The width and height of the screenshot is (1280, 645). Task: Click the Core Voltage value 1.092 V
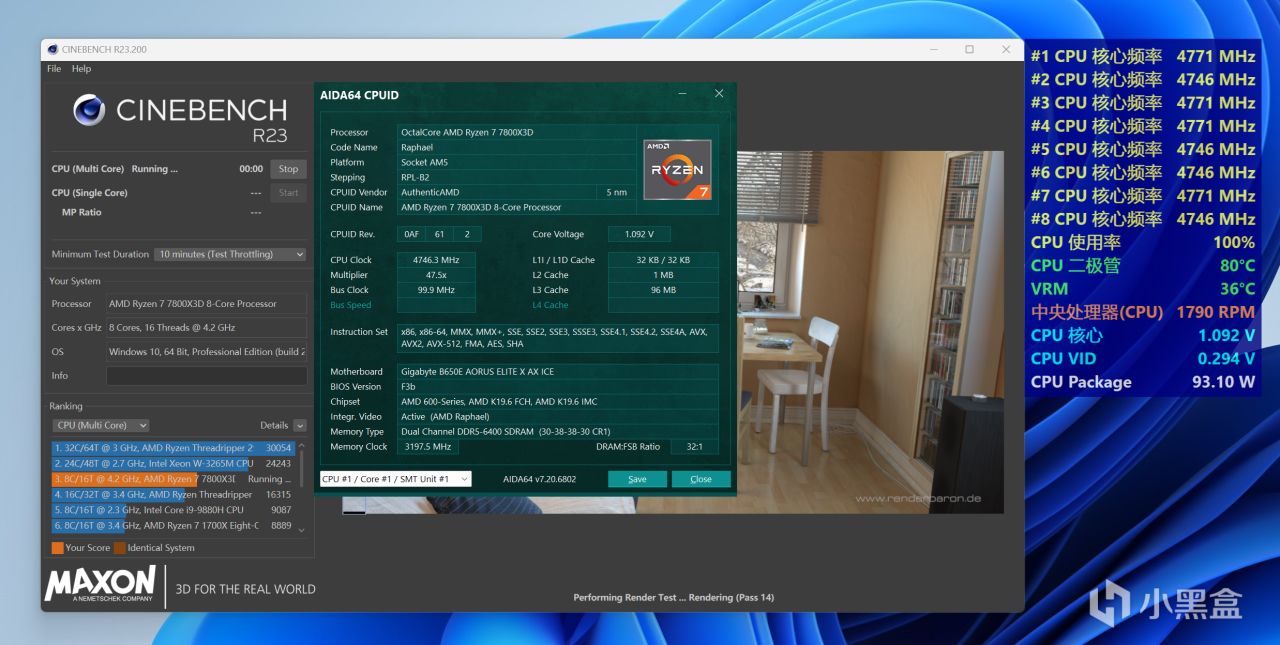pos(638,234)
